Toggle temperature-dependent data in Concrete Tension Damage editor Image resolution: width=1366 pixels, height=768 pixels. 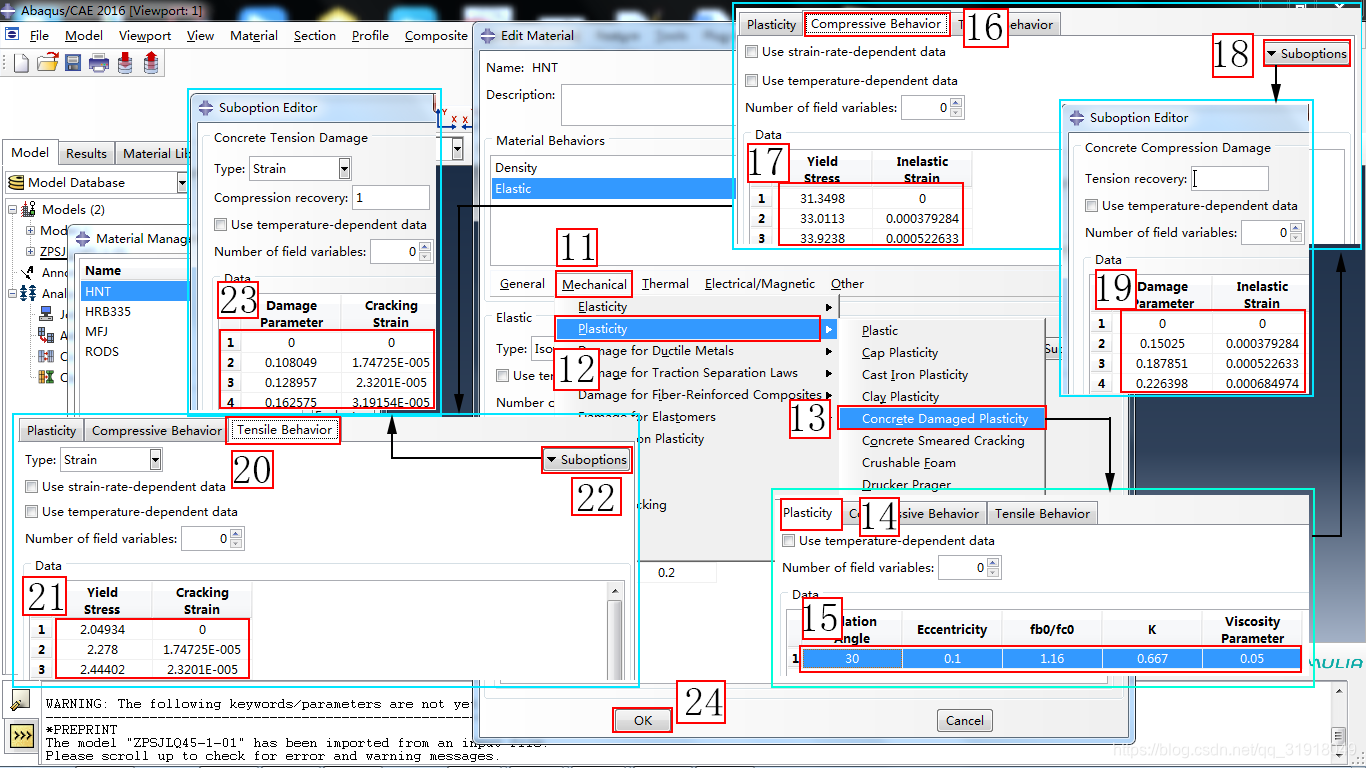click(x=221, y=225)
